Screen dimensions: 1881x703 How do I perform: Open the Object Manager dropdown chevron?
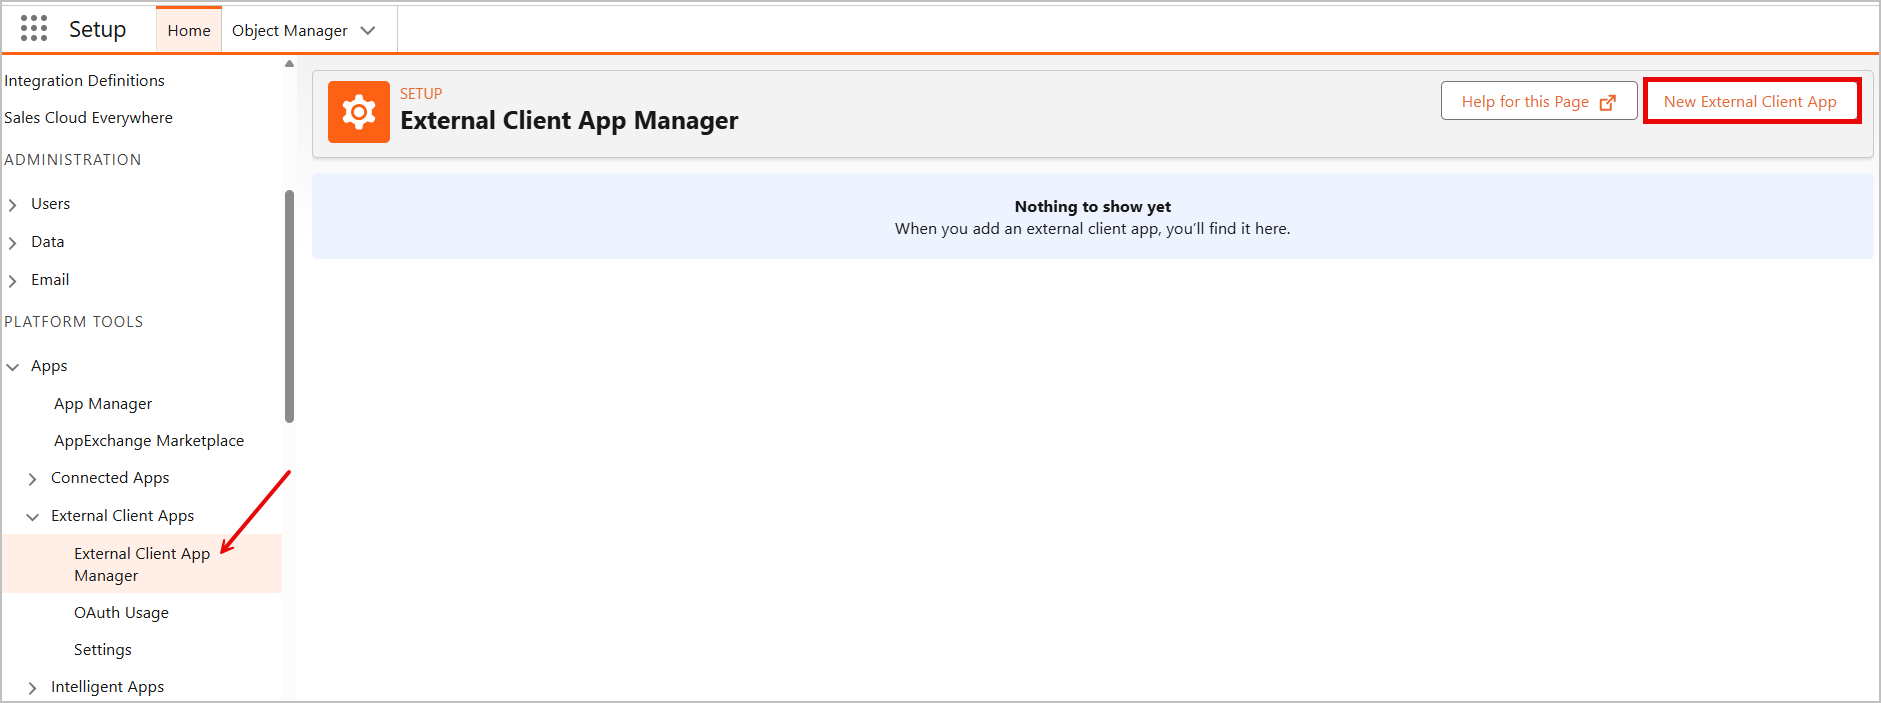(x=368, y=31)
